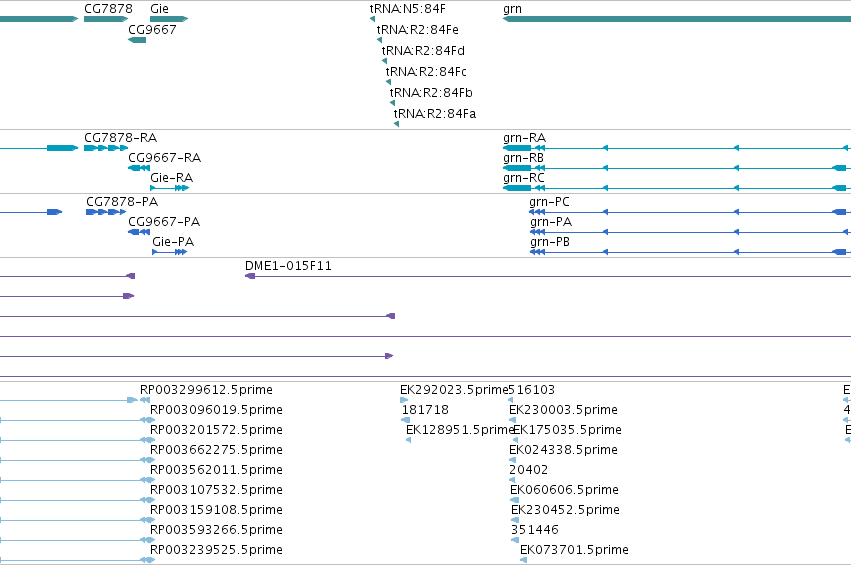Click the tRNA:N5:84F arrowhead glyph
The width and height of the screenshot is (851, 565).
[372, 19]
